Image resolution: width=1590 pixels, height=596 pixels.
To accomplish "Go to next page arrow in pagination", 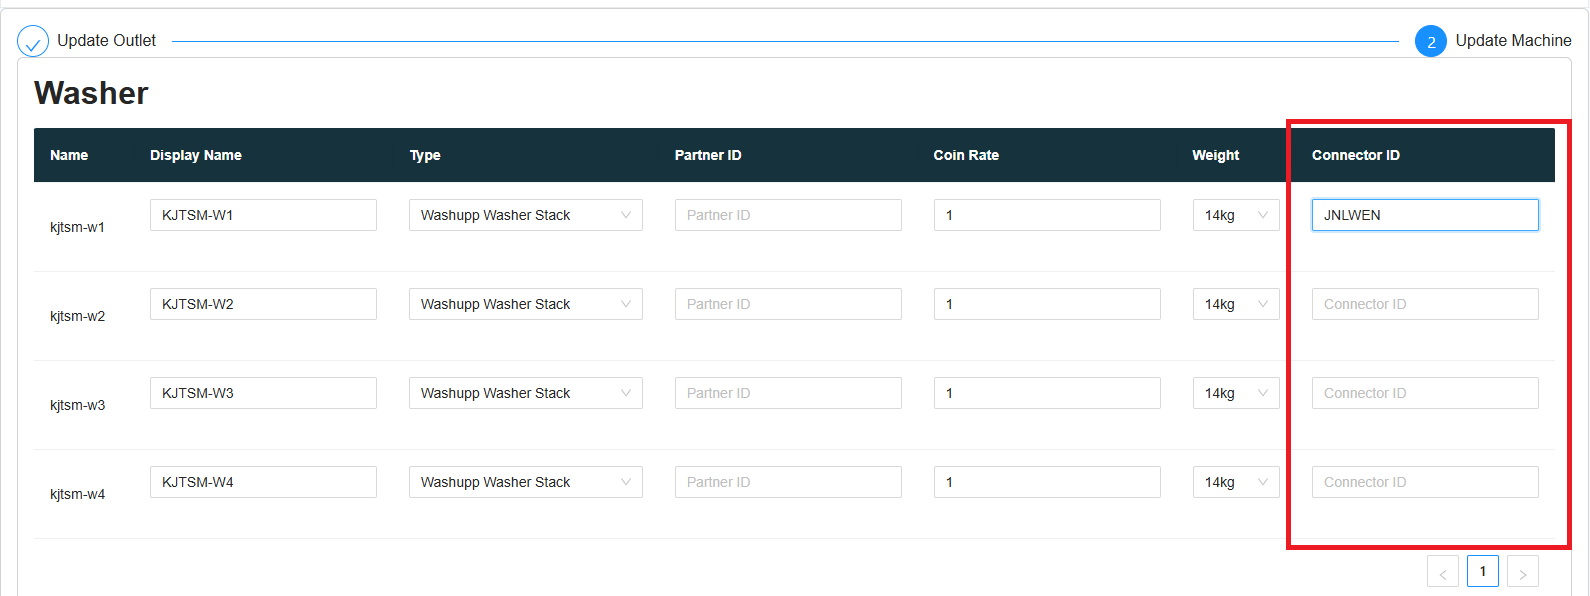I will point(1523,571).
